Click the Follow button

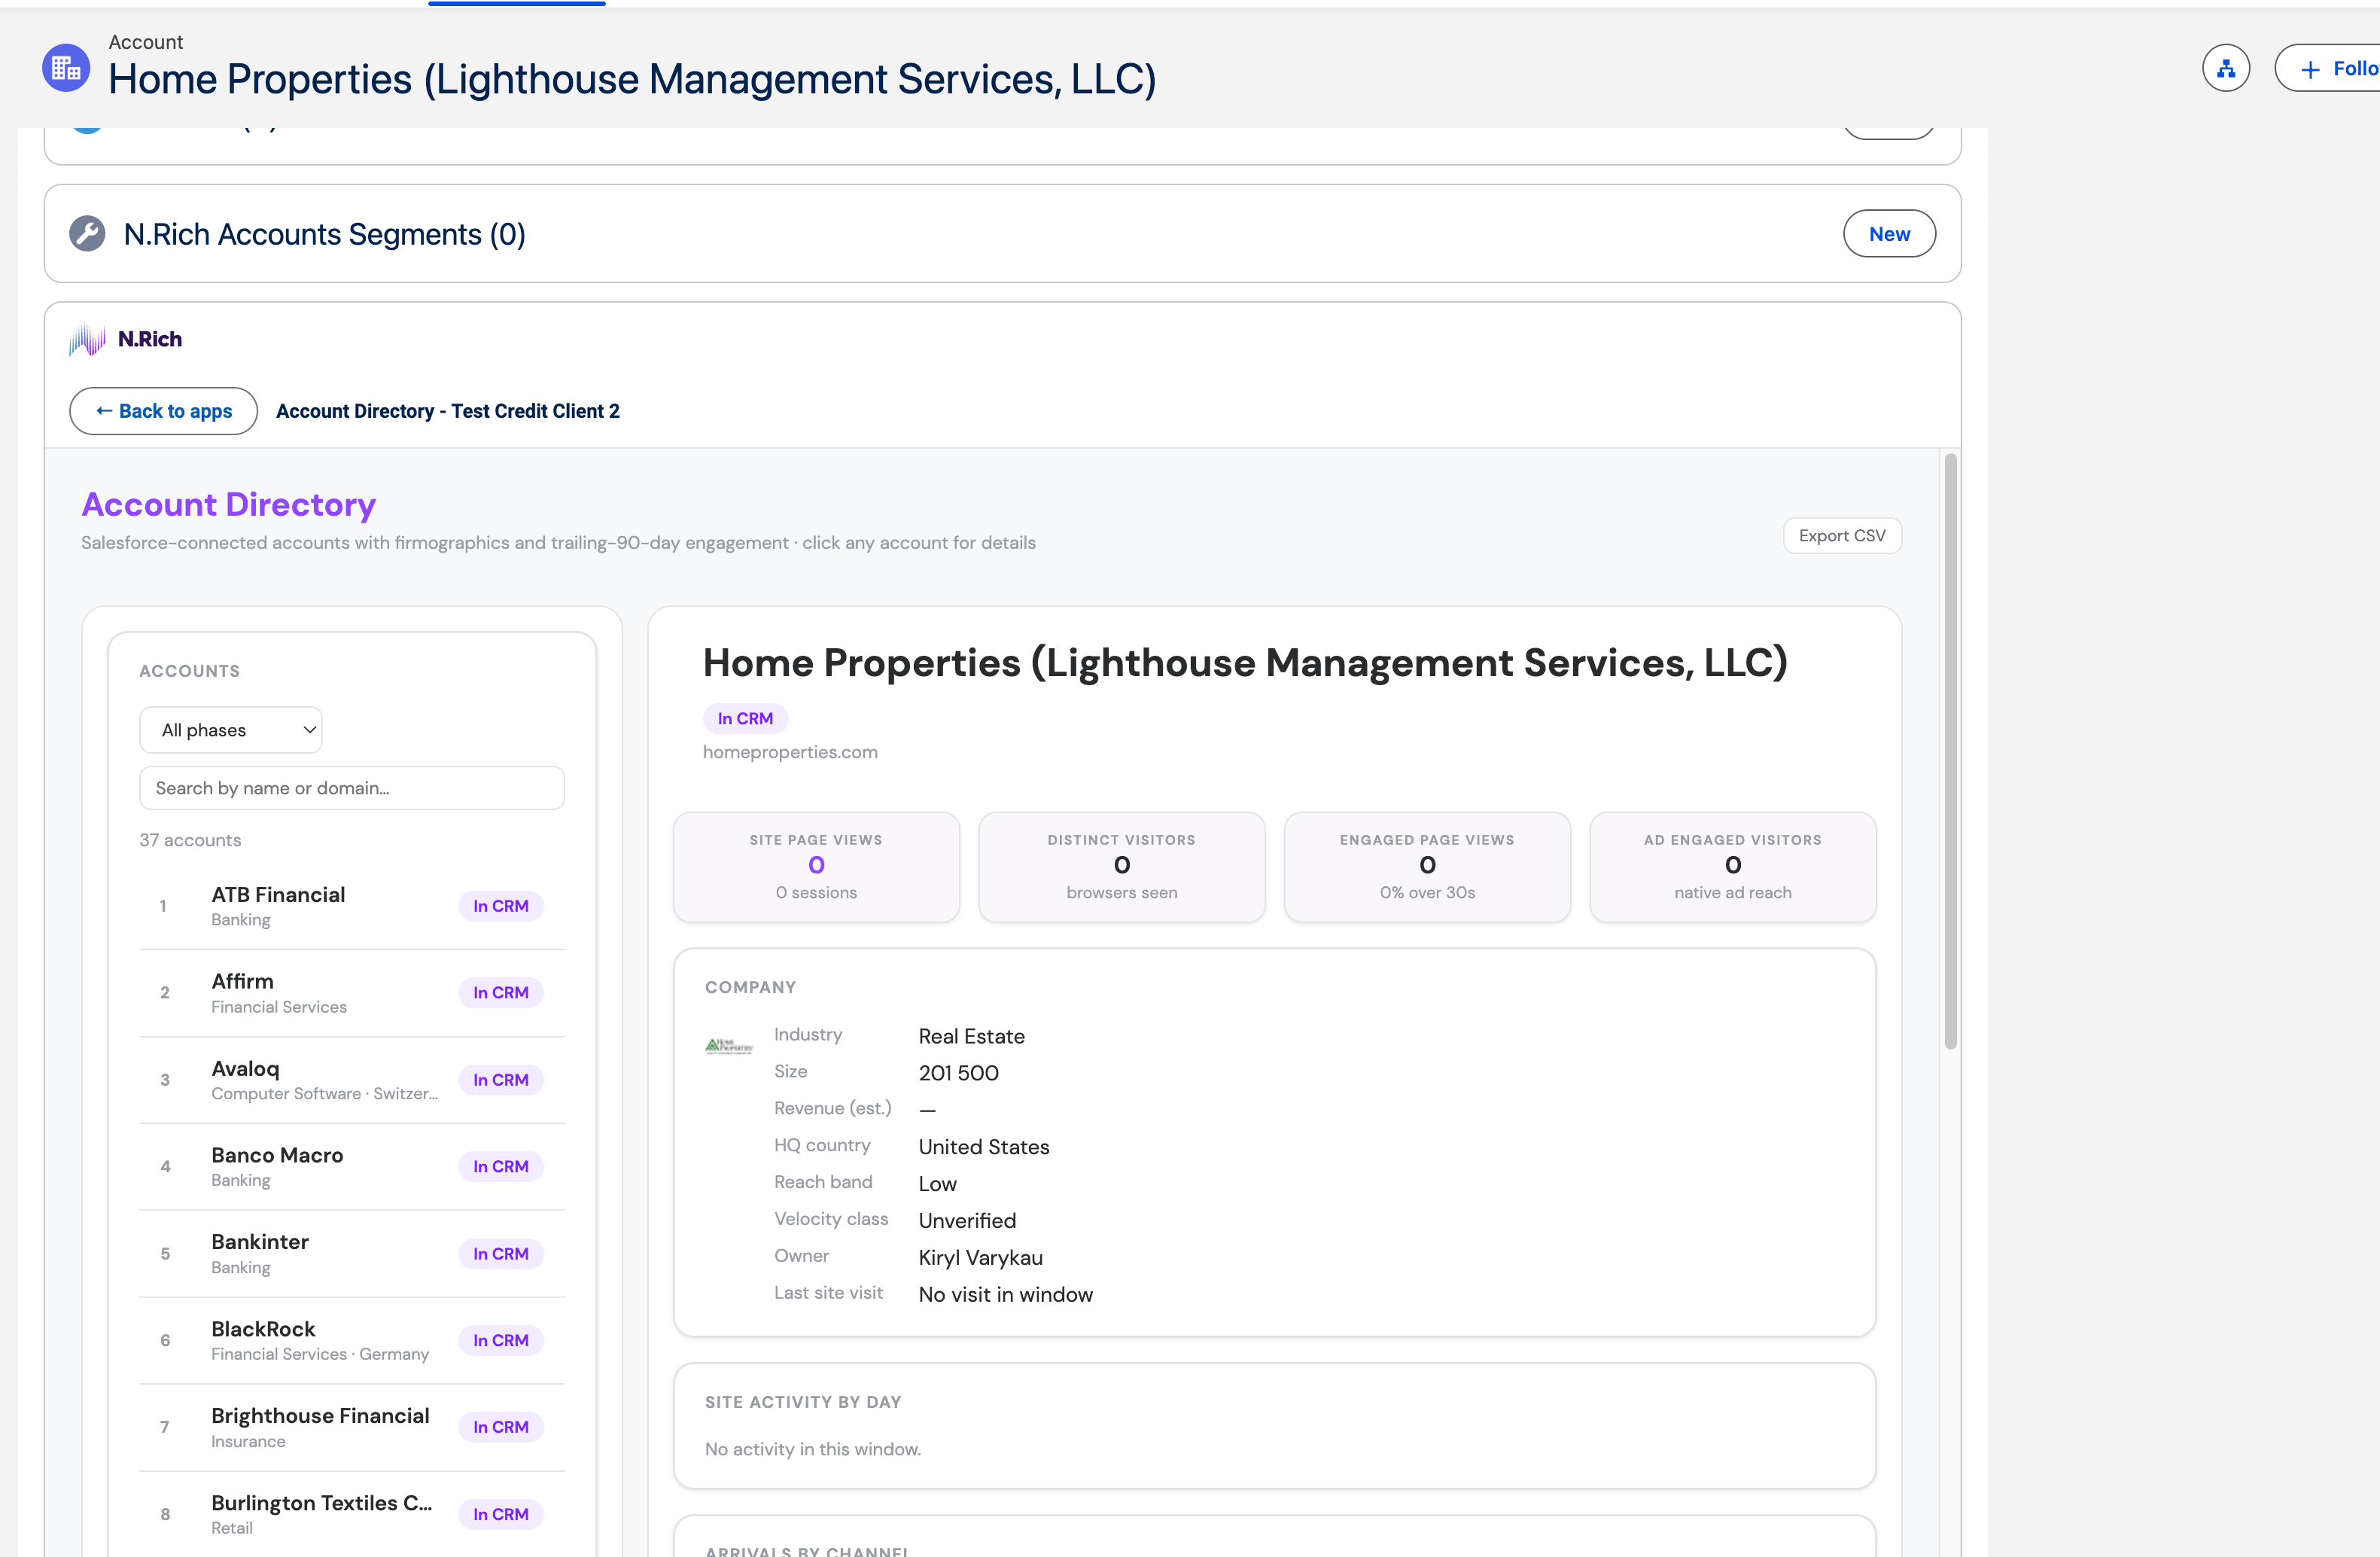(2328, 68)
